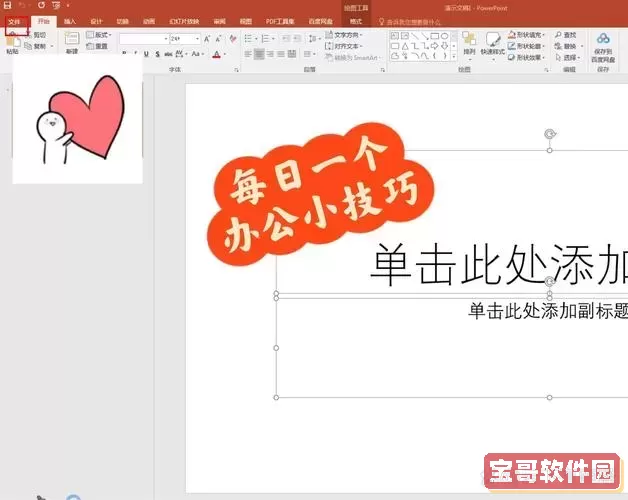Click the 排列 (Arrange) icon
The image size is (628, 500).
pos(468,42)
